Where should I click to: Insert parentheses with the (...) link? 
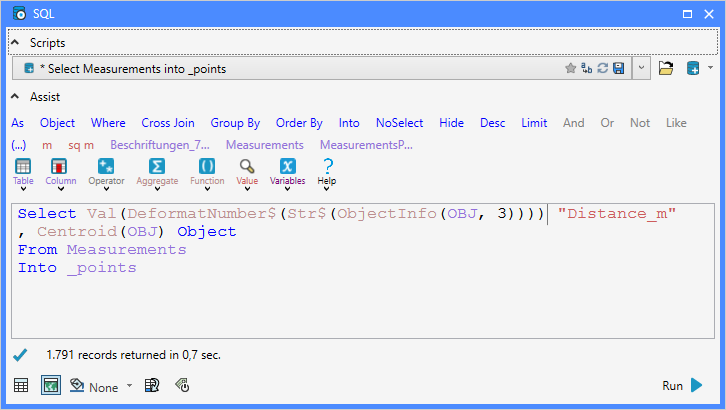[19, 145]
